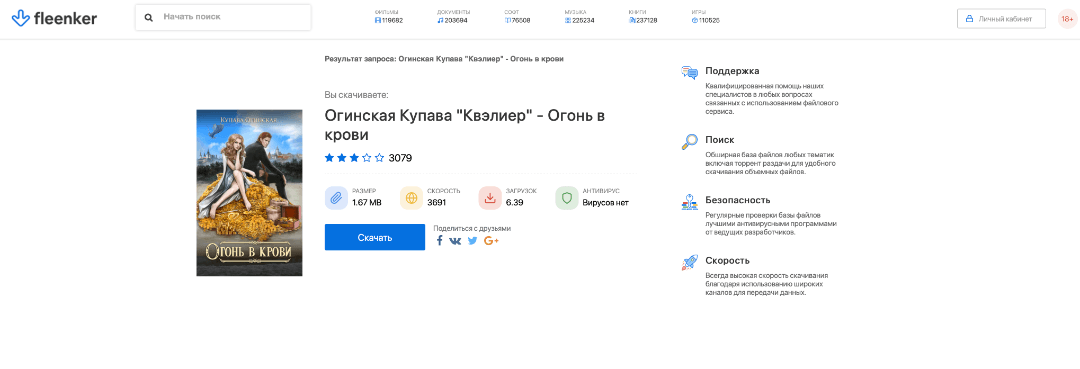
Task: Click the green Антивирус shield icon
Action: pos(567,198)
